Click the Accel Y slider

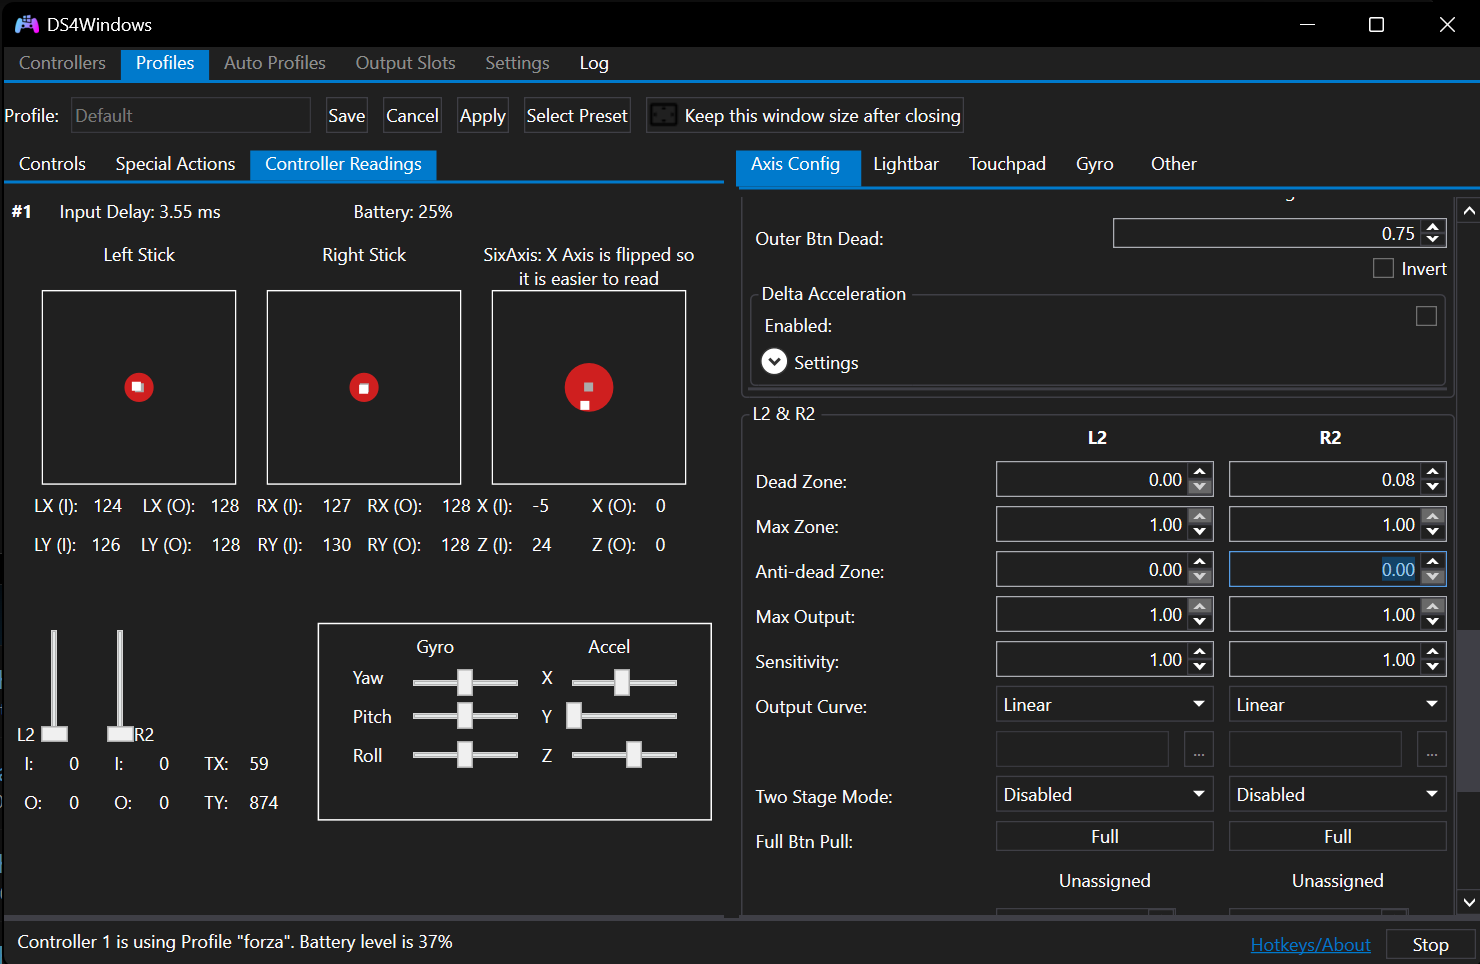tap(624, 716)
